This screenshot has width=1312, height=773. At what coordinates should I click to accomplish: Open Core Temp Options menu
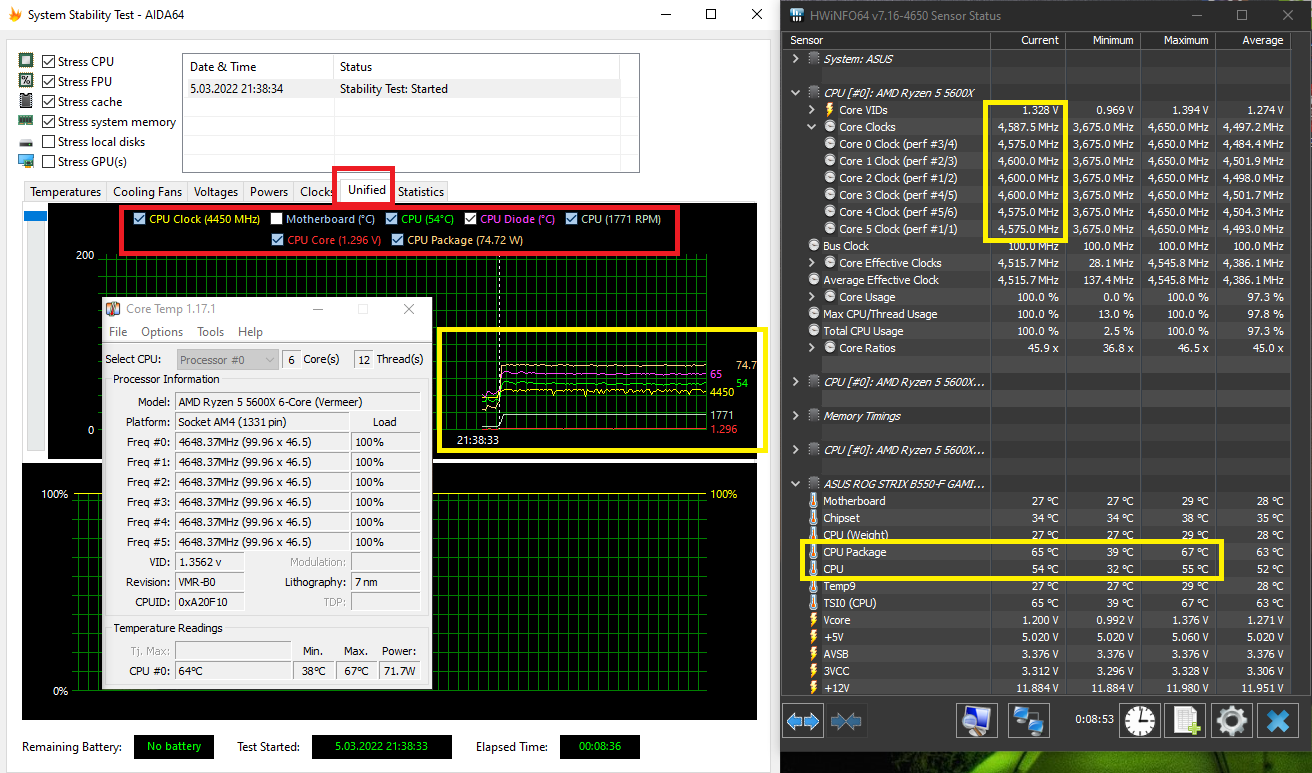[162, 332]
